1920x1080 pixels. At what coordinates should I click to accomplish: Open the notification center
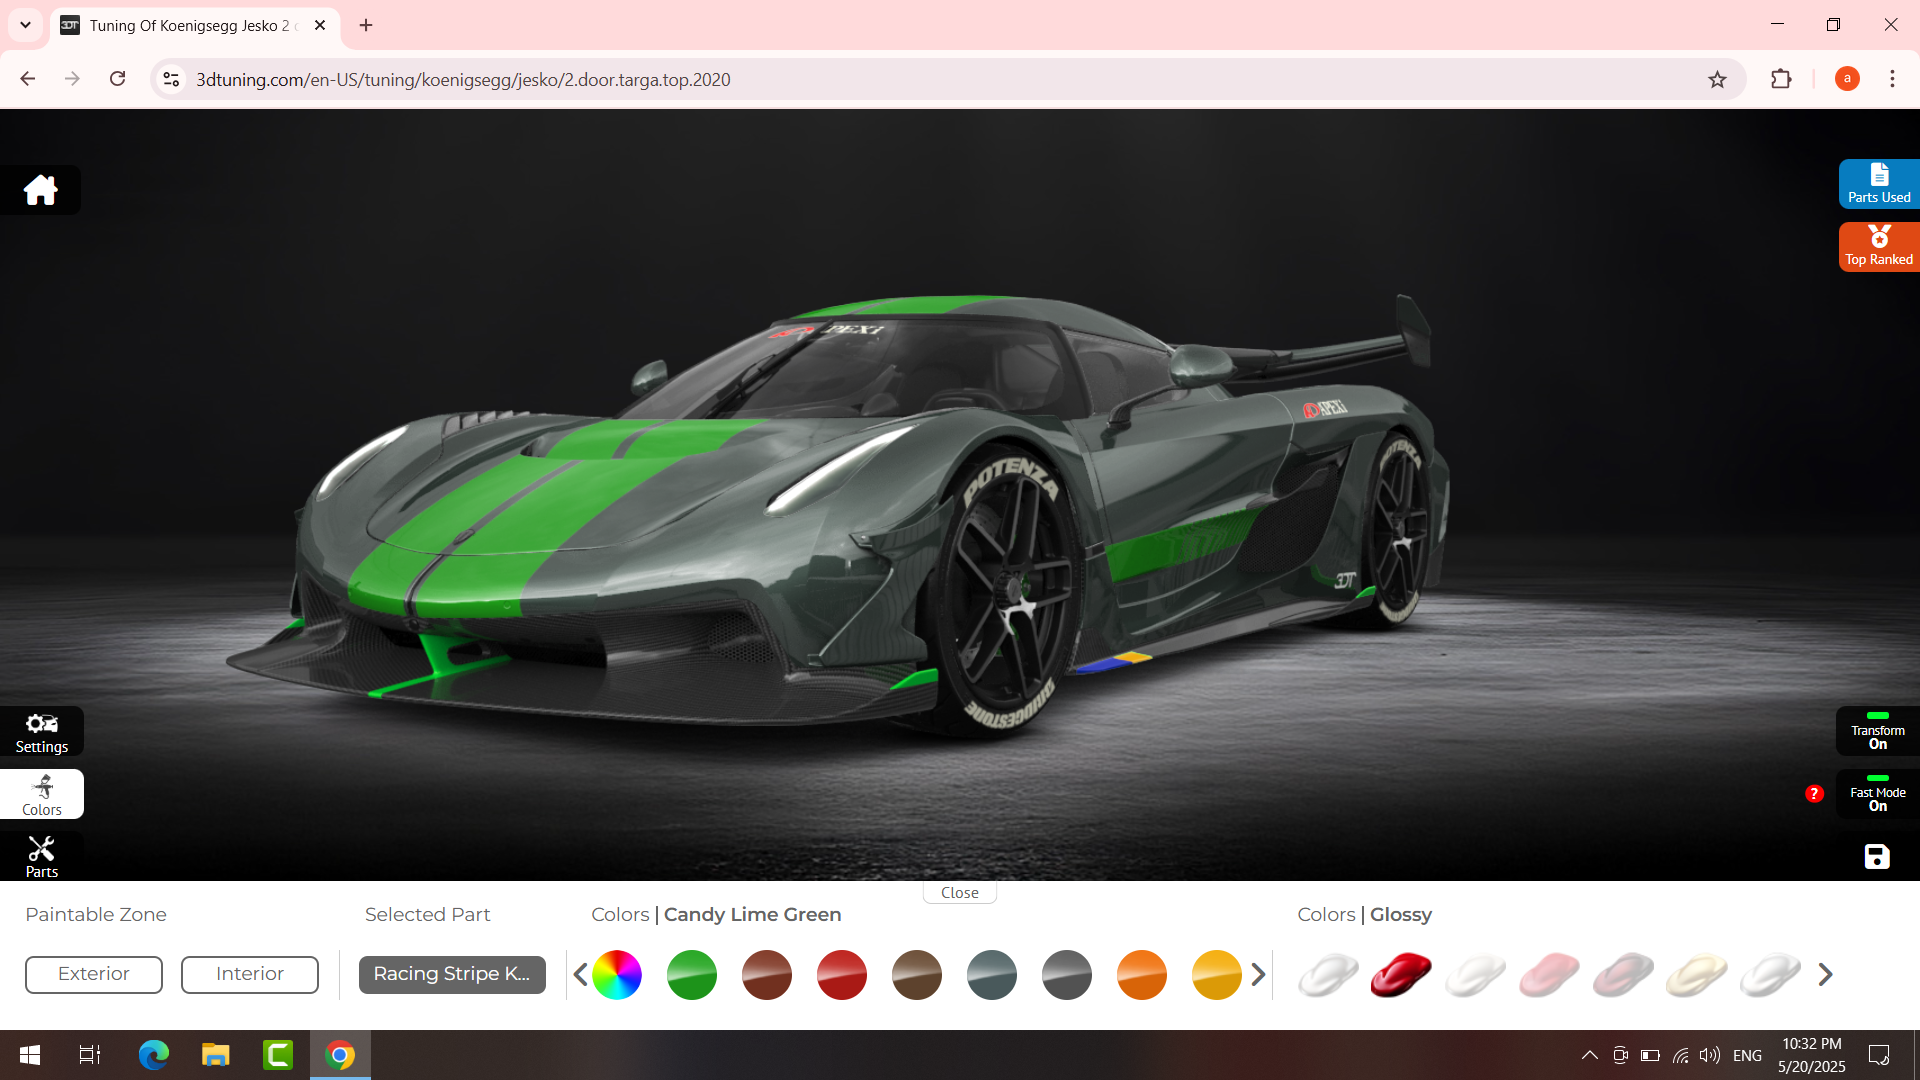[1879, 1055]
